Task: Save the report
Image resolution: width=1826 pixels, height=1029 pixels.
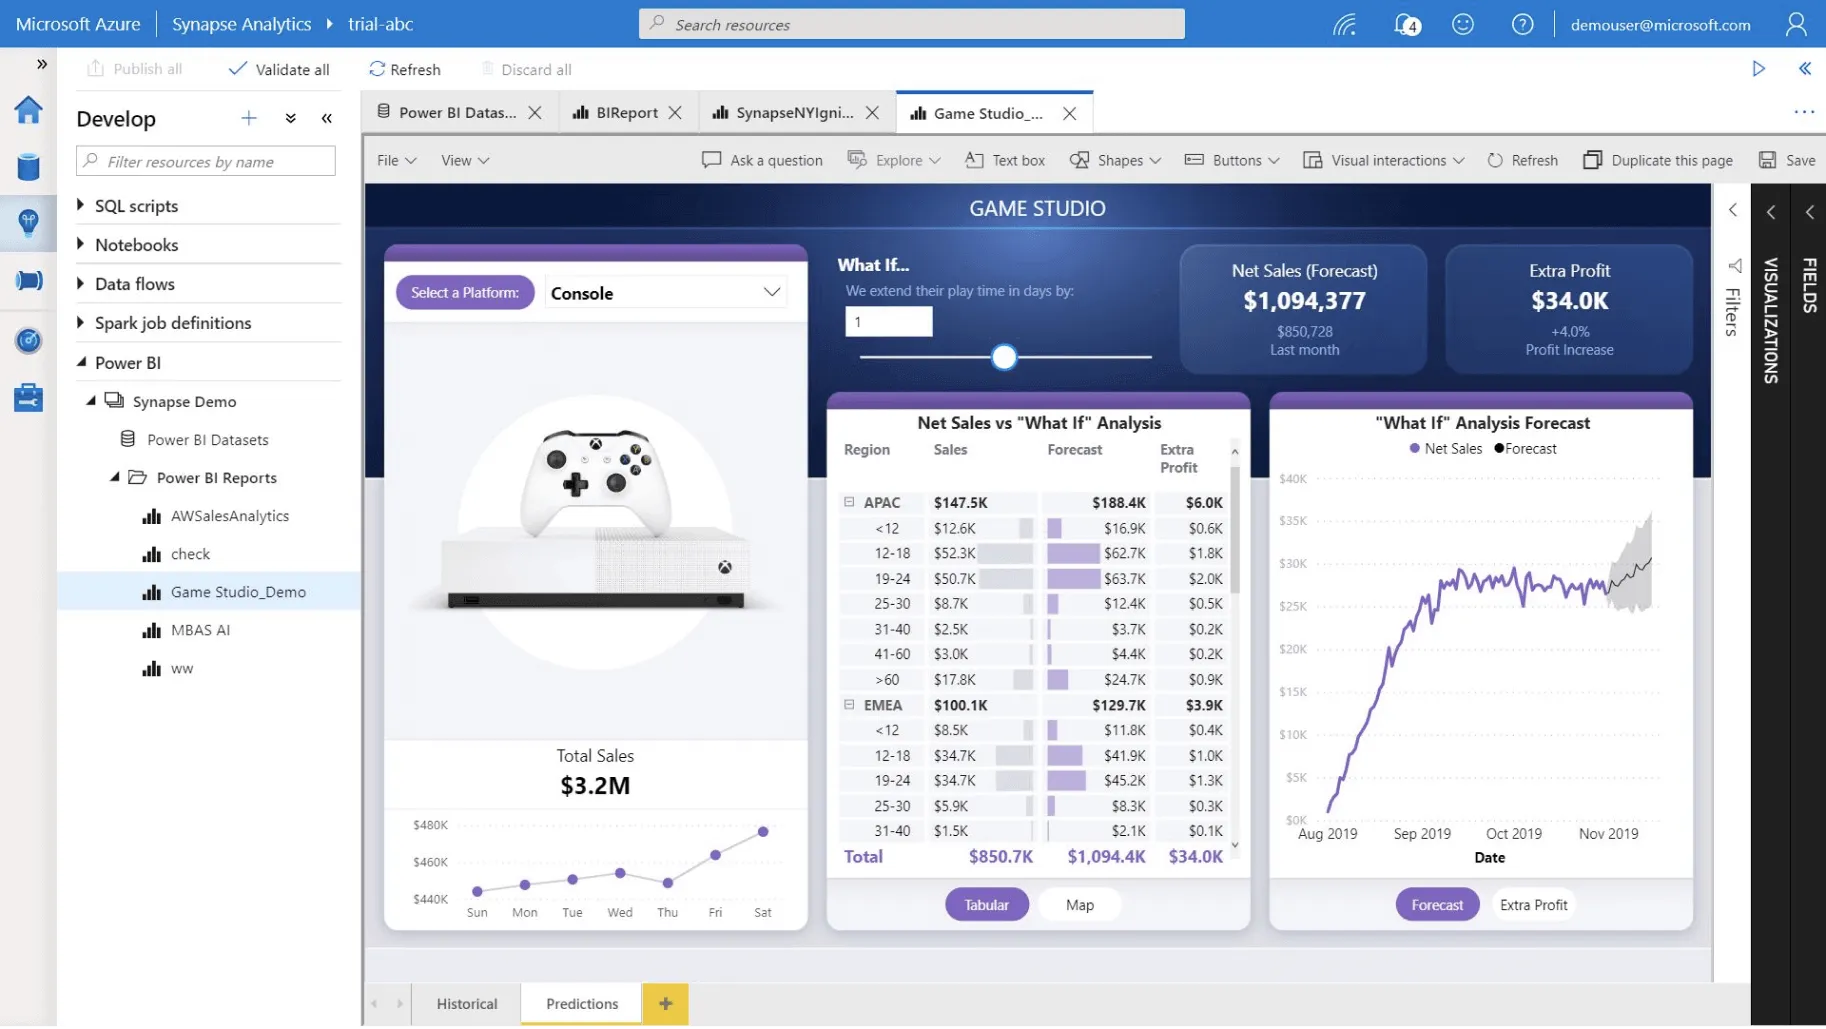Action: [x=1787, y=160]
